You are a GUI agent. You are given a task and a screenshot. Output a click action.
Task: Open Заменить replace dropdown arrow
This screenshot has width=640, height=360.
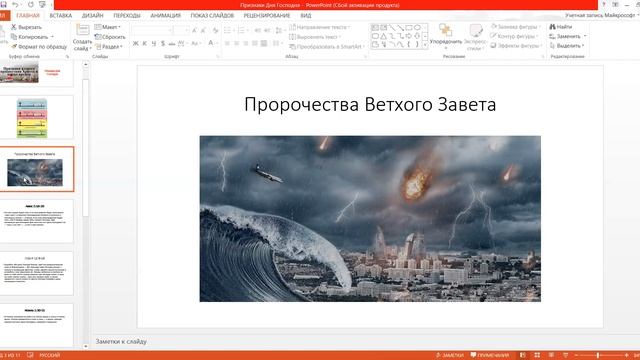click(x=585, y=36)
